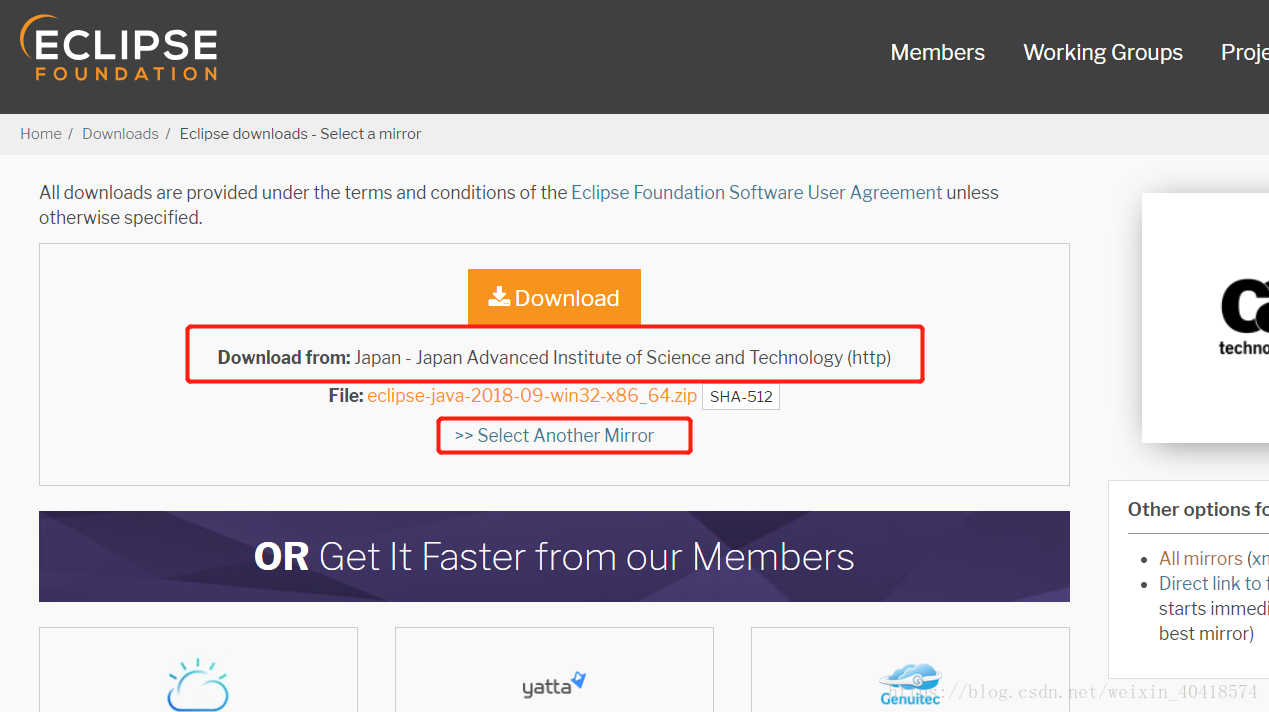Open the IBM Cloud member card

(198, 669)
